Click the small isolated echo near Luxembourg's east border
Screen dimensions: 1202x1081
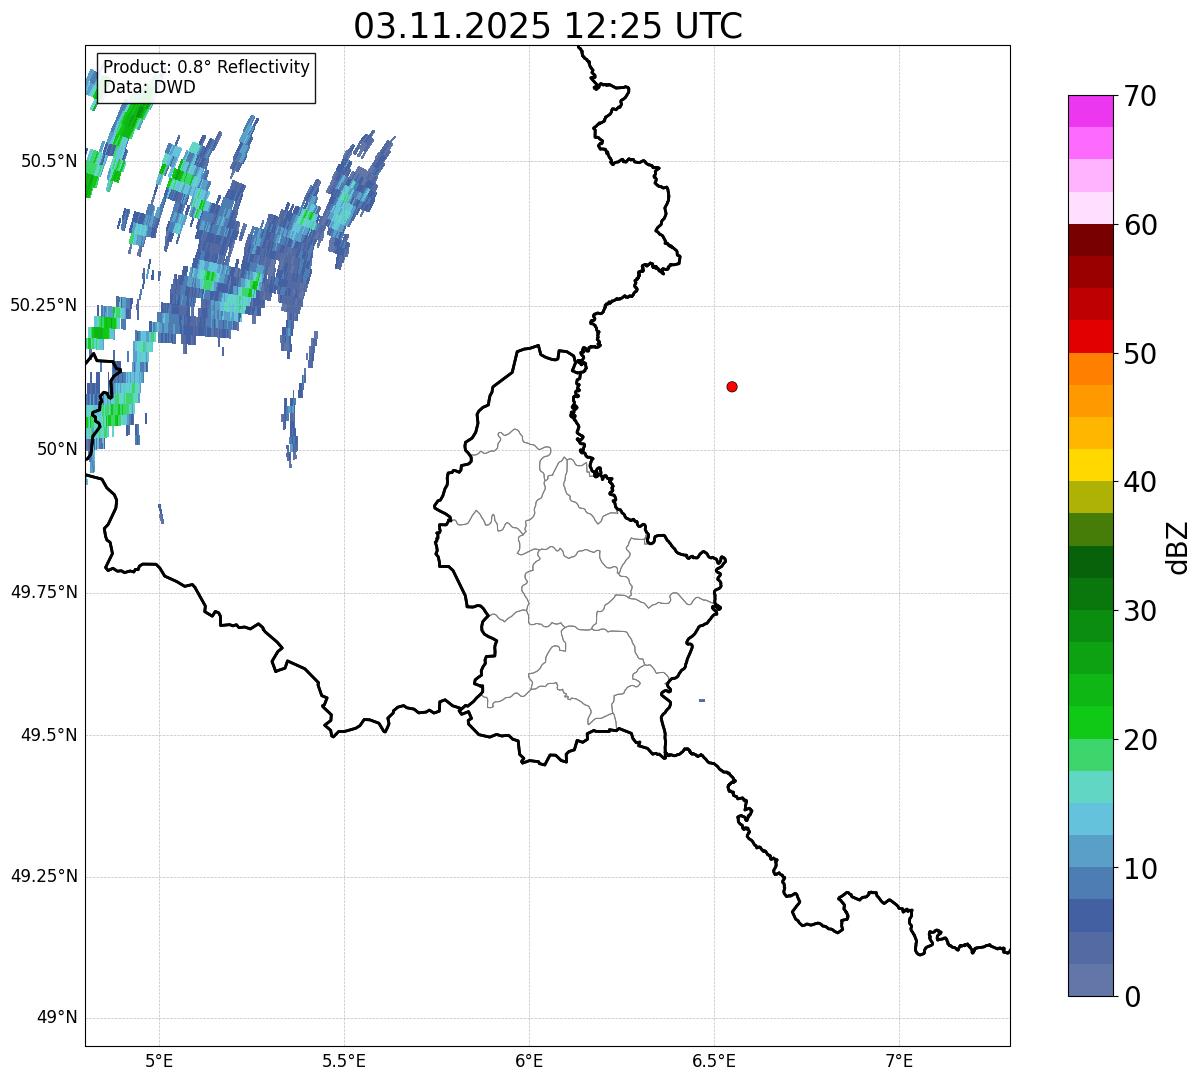pos(702,700)
